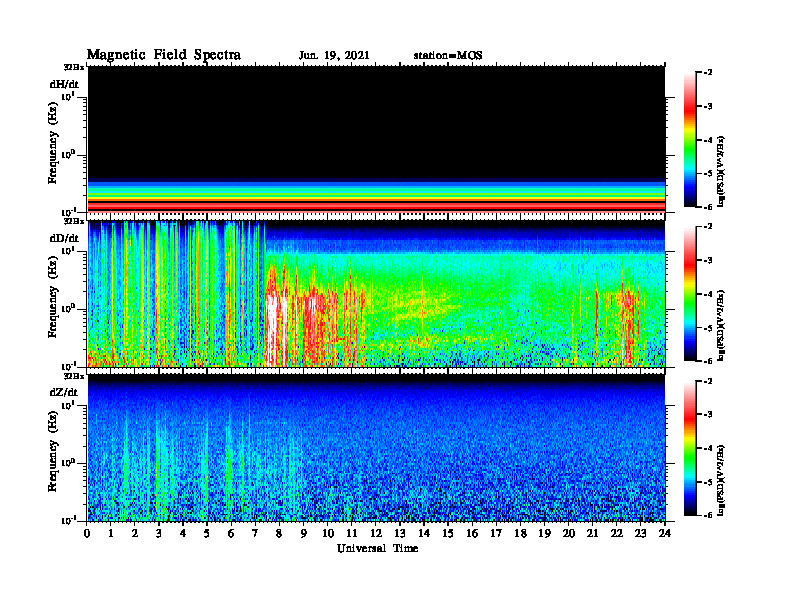This screenshot has width=792, height=612.
Task: Click the dZ/dt panel label
Action: 64,392
